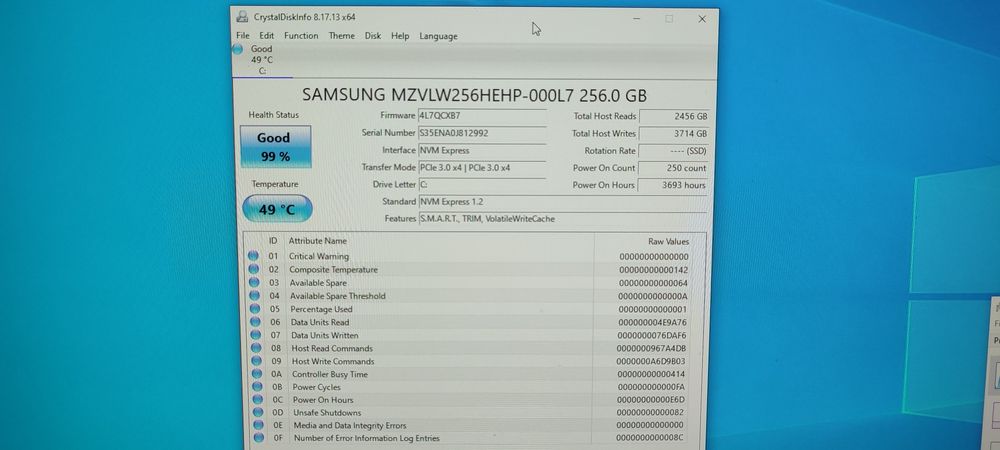The width and height of the screenshot is (1000, 450).
Task: Click the Serial Number field
Action: coord(482,133)
